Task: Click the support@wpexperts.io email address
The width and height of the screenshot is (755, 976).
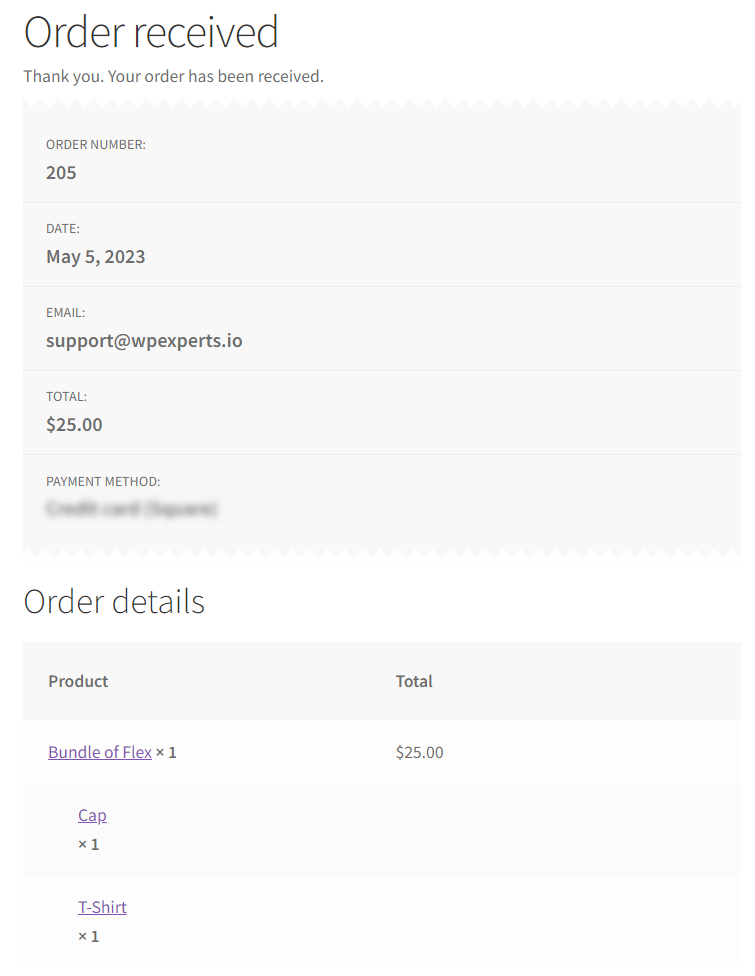Action: 144,340
